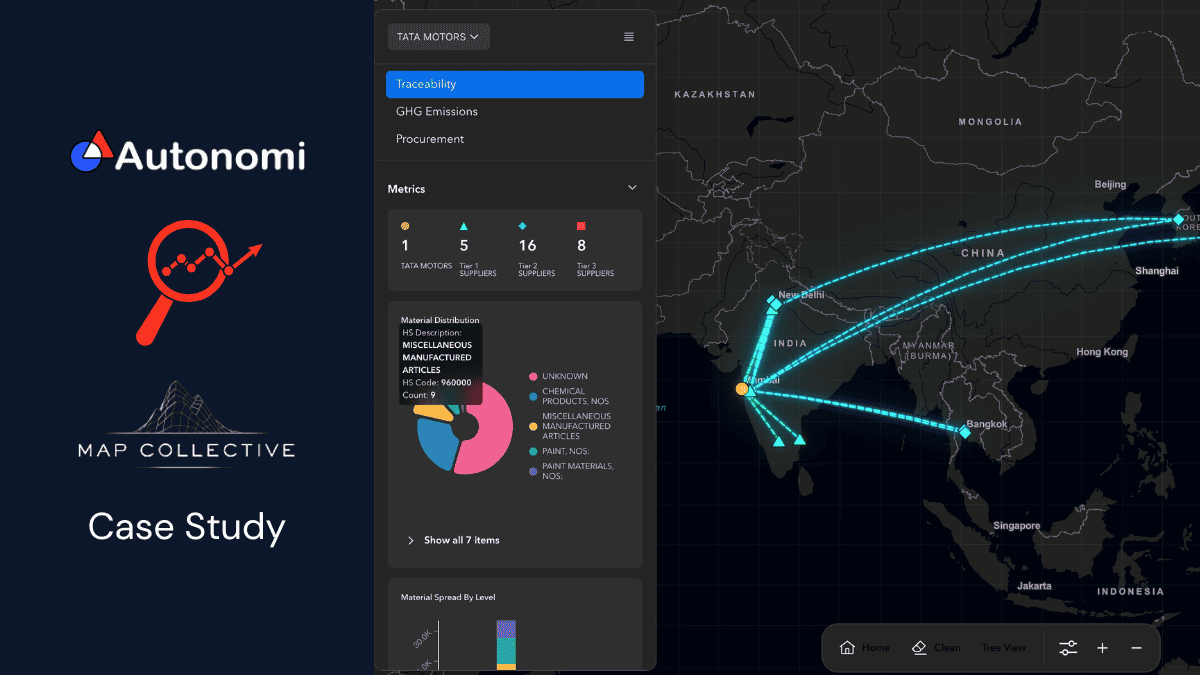Image resolution: width=1200 pixels, height=675 pixels.
Task: Click the Bangkok diamond supplier marker
Action: [x=965, y=432]
